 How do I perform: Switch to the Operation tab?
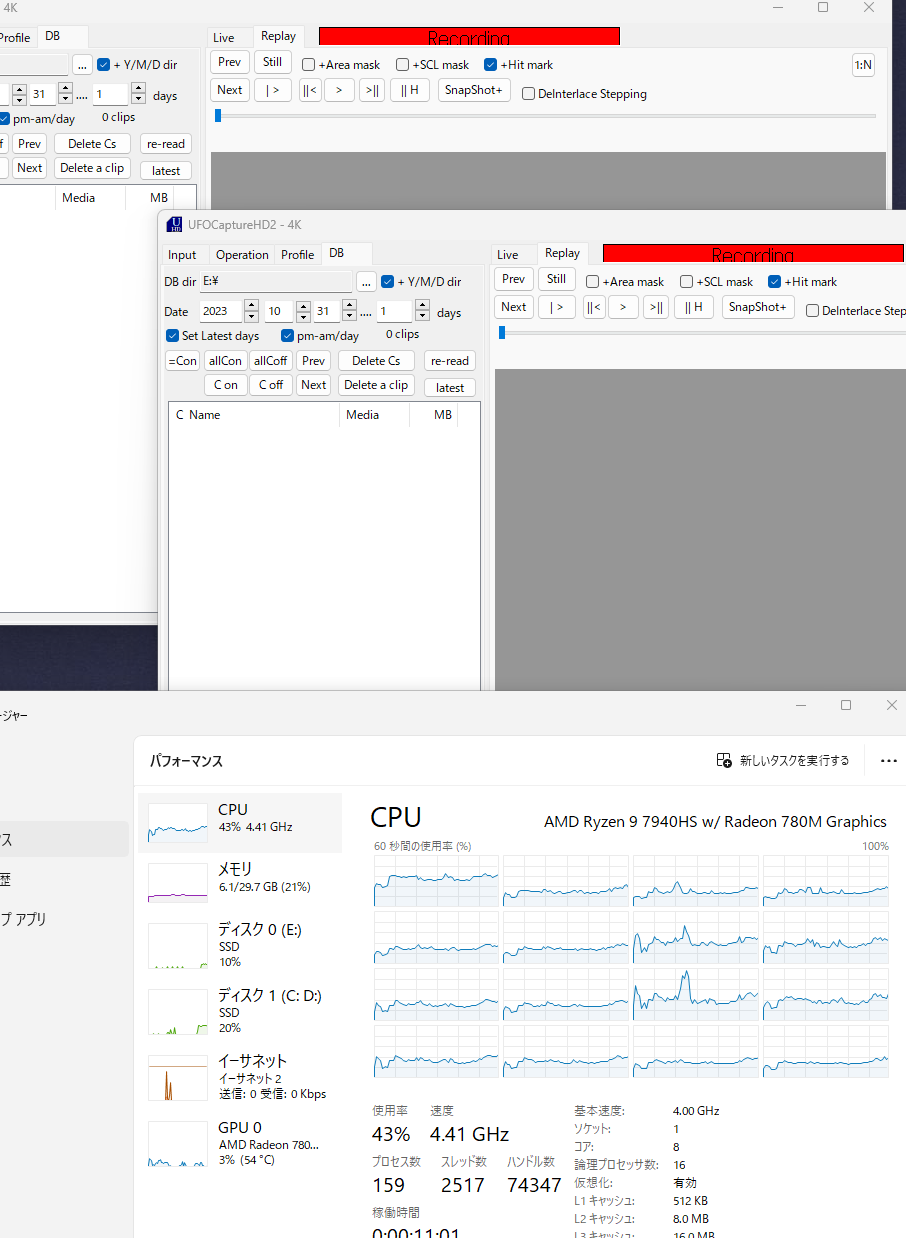coord(242,255)
